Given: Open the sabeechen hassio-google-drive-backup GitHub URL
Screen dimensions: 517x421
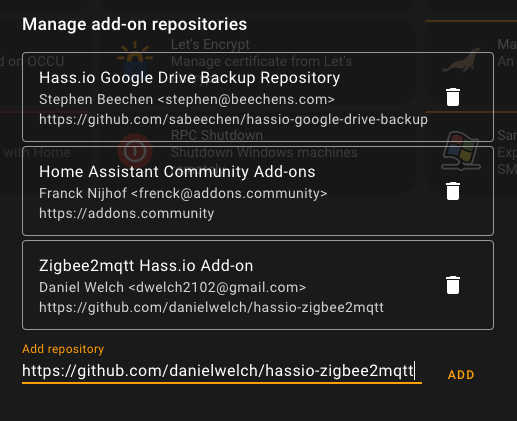Looking at the screenshot, I should (233, 119).
